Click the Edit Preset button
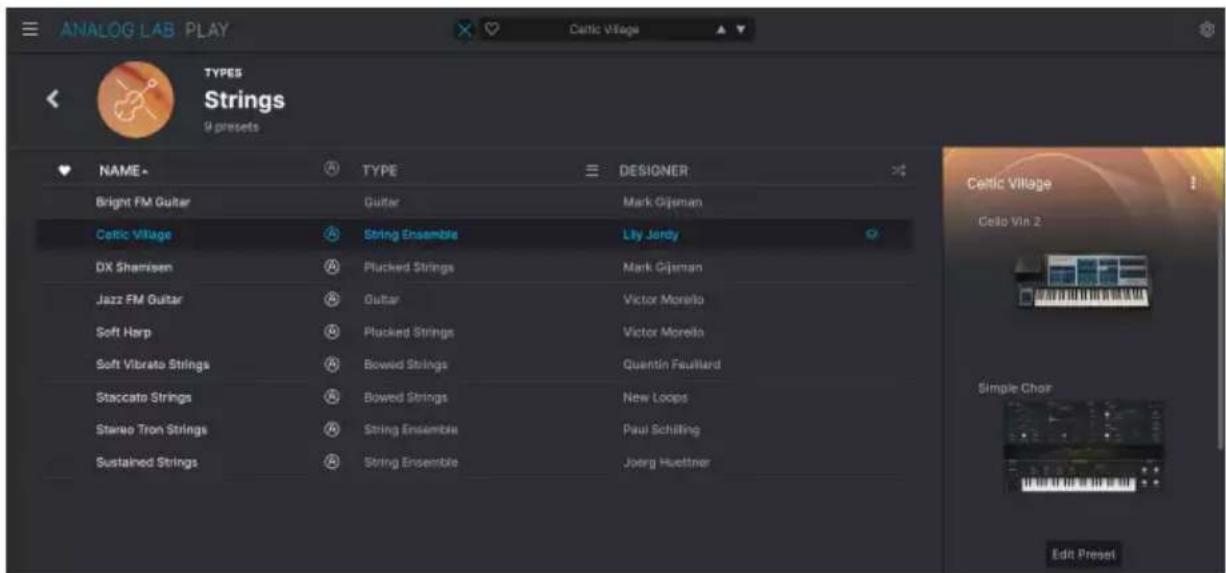Screen dimensions: 1226x573 click(x=1083, y=554)
